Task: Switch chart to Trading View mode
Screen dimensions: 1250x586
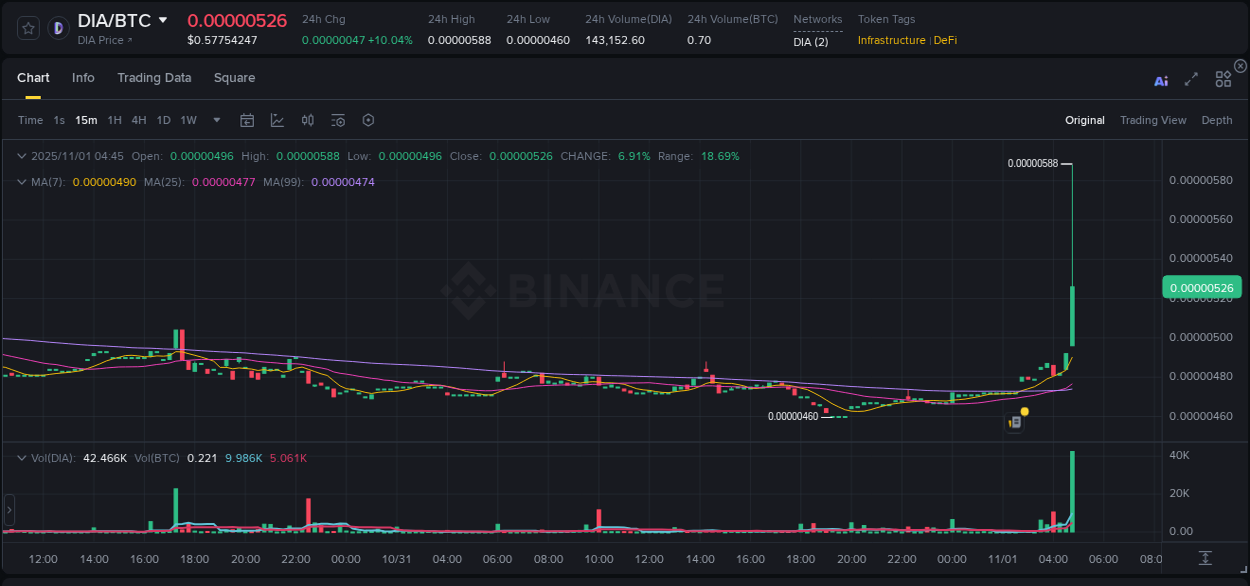Action: pos(1153,120)
